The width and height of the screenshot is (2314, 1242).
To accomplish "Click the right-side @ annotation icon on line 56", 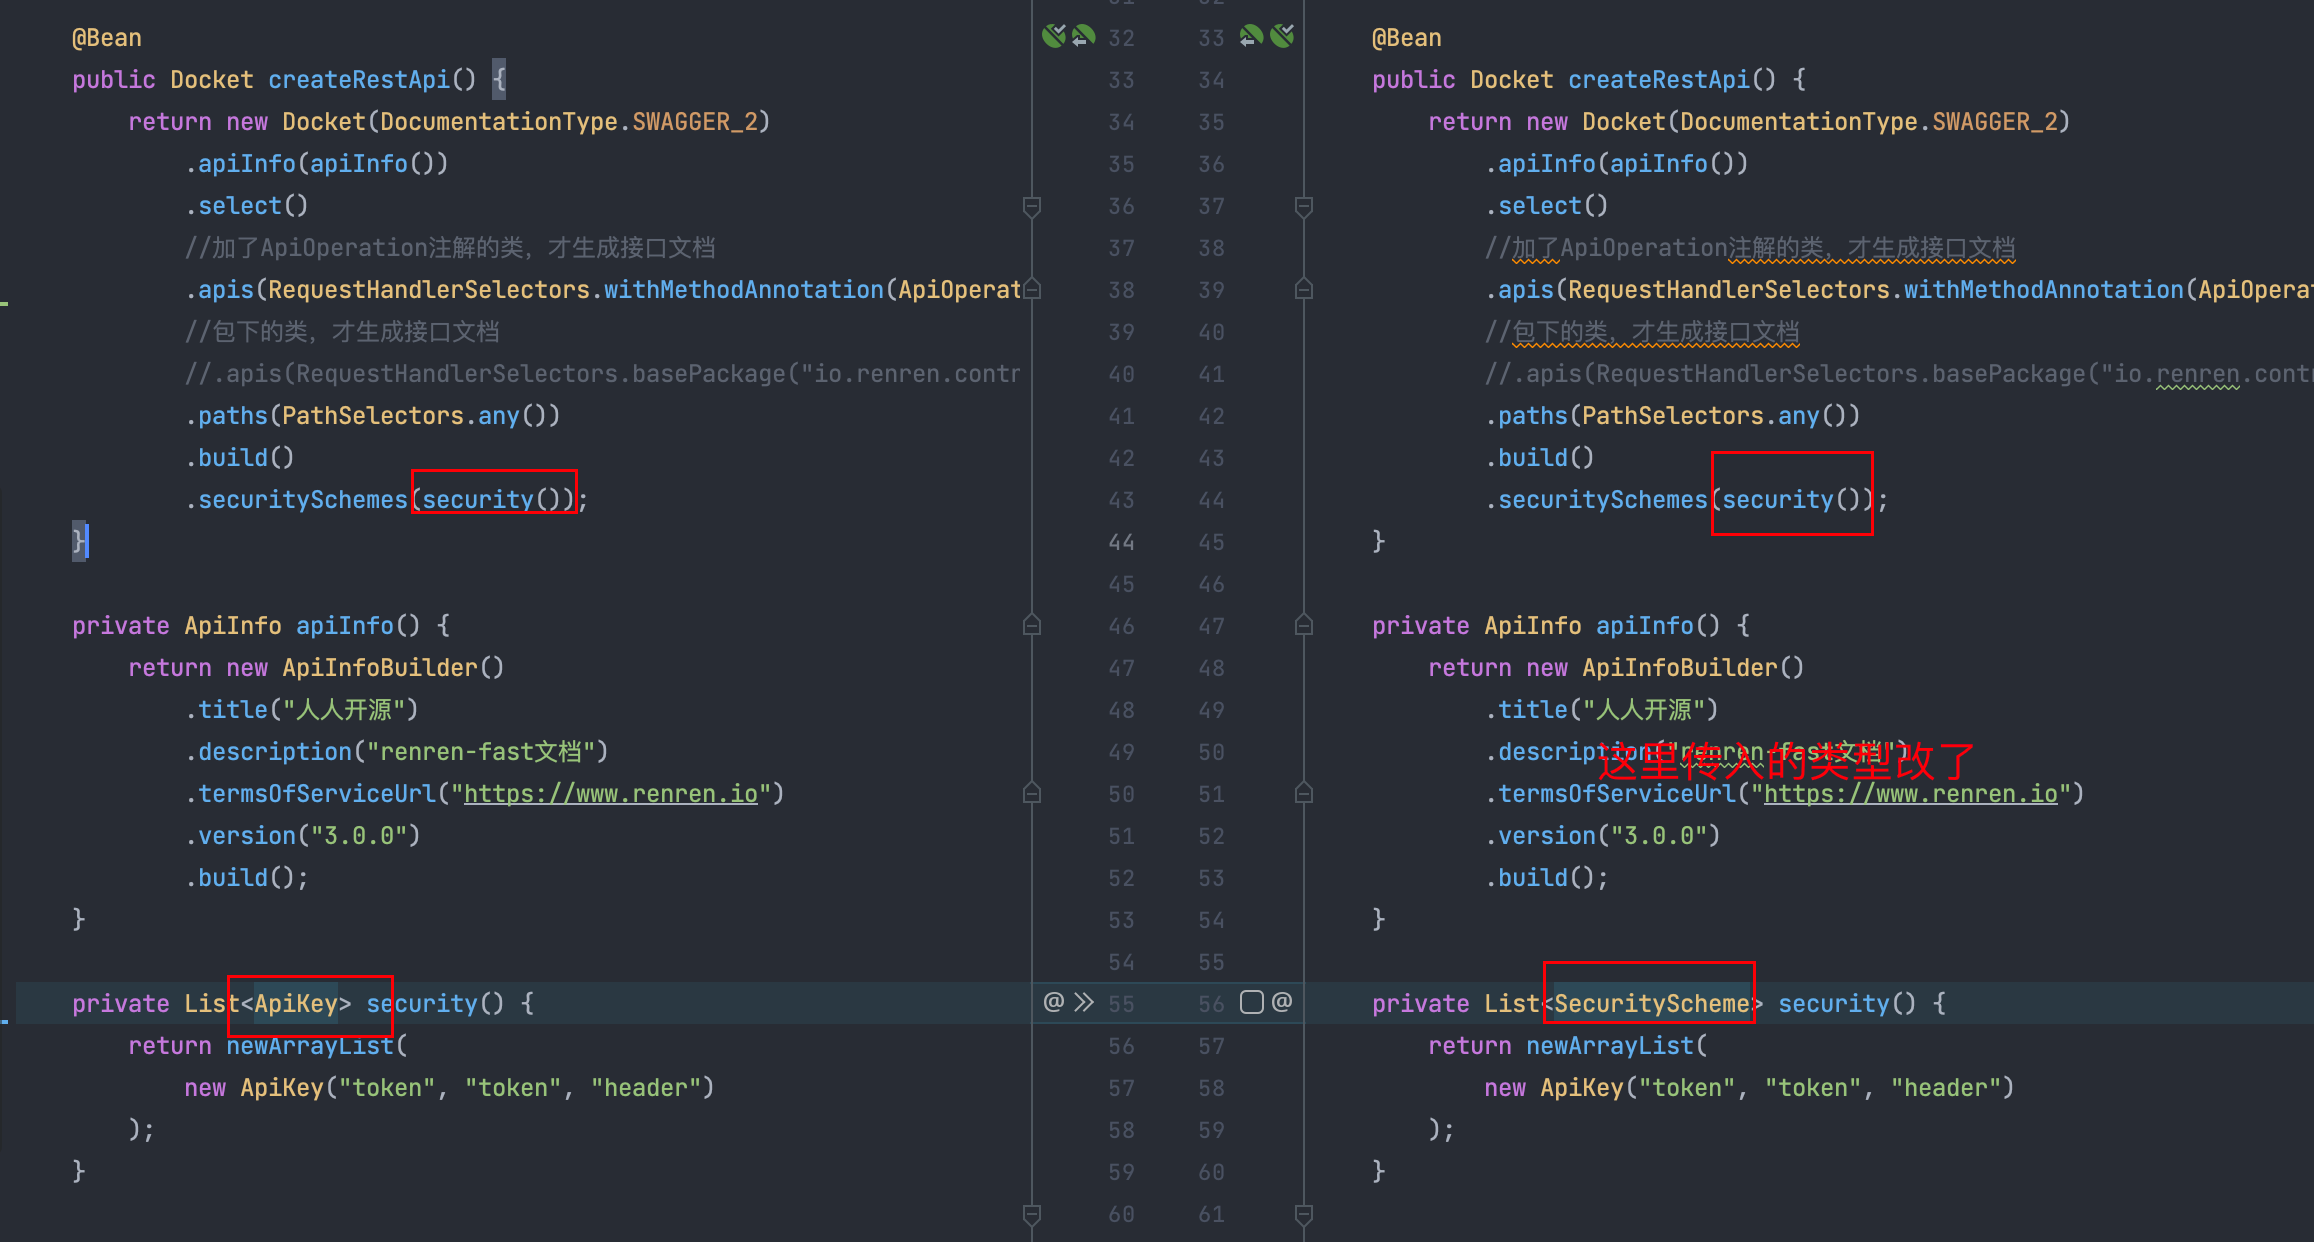I will (1282, 1002).
